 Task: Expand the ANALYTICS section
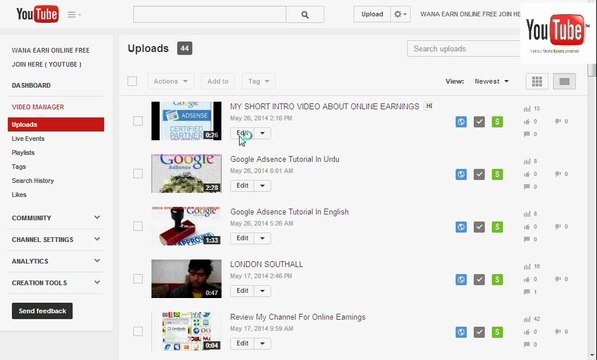click(x=56, y=261)
